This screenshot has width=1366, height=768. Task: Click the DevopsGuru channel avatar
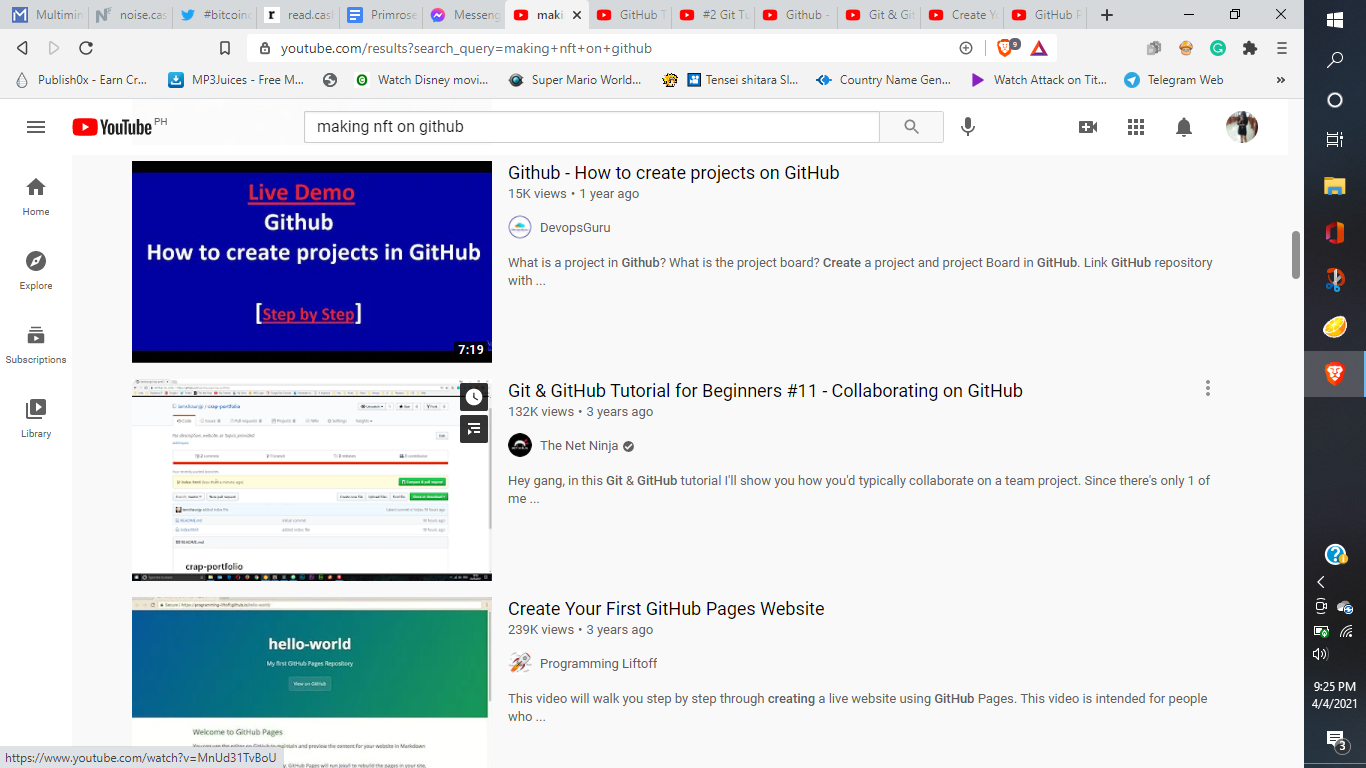click(x=520, y=227)
